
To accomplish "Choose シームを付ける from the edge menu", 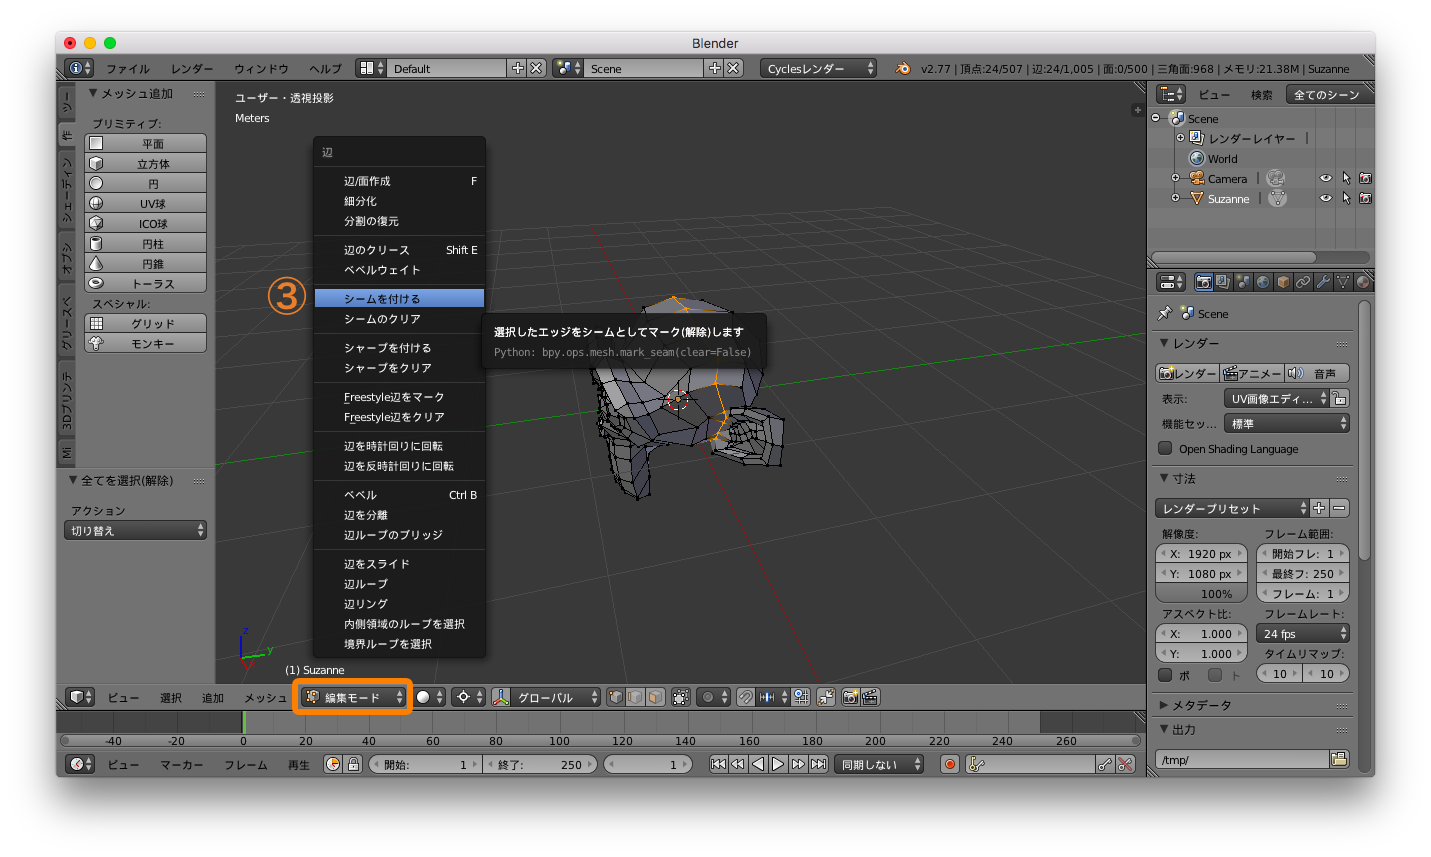I will coord(400,297).
